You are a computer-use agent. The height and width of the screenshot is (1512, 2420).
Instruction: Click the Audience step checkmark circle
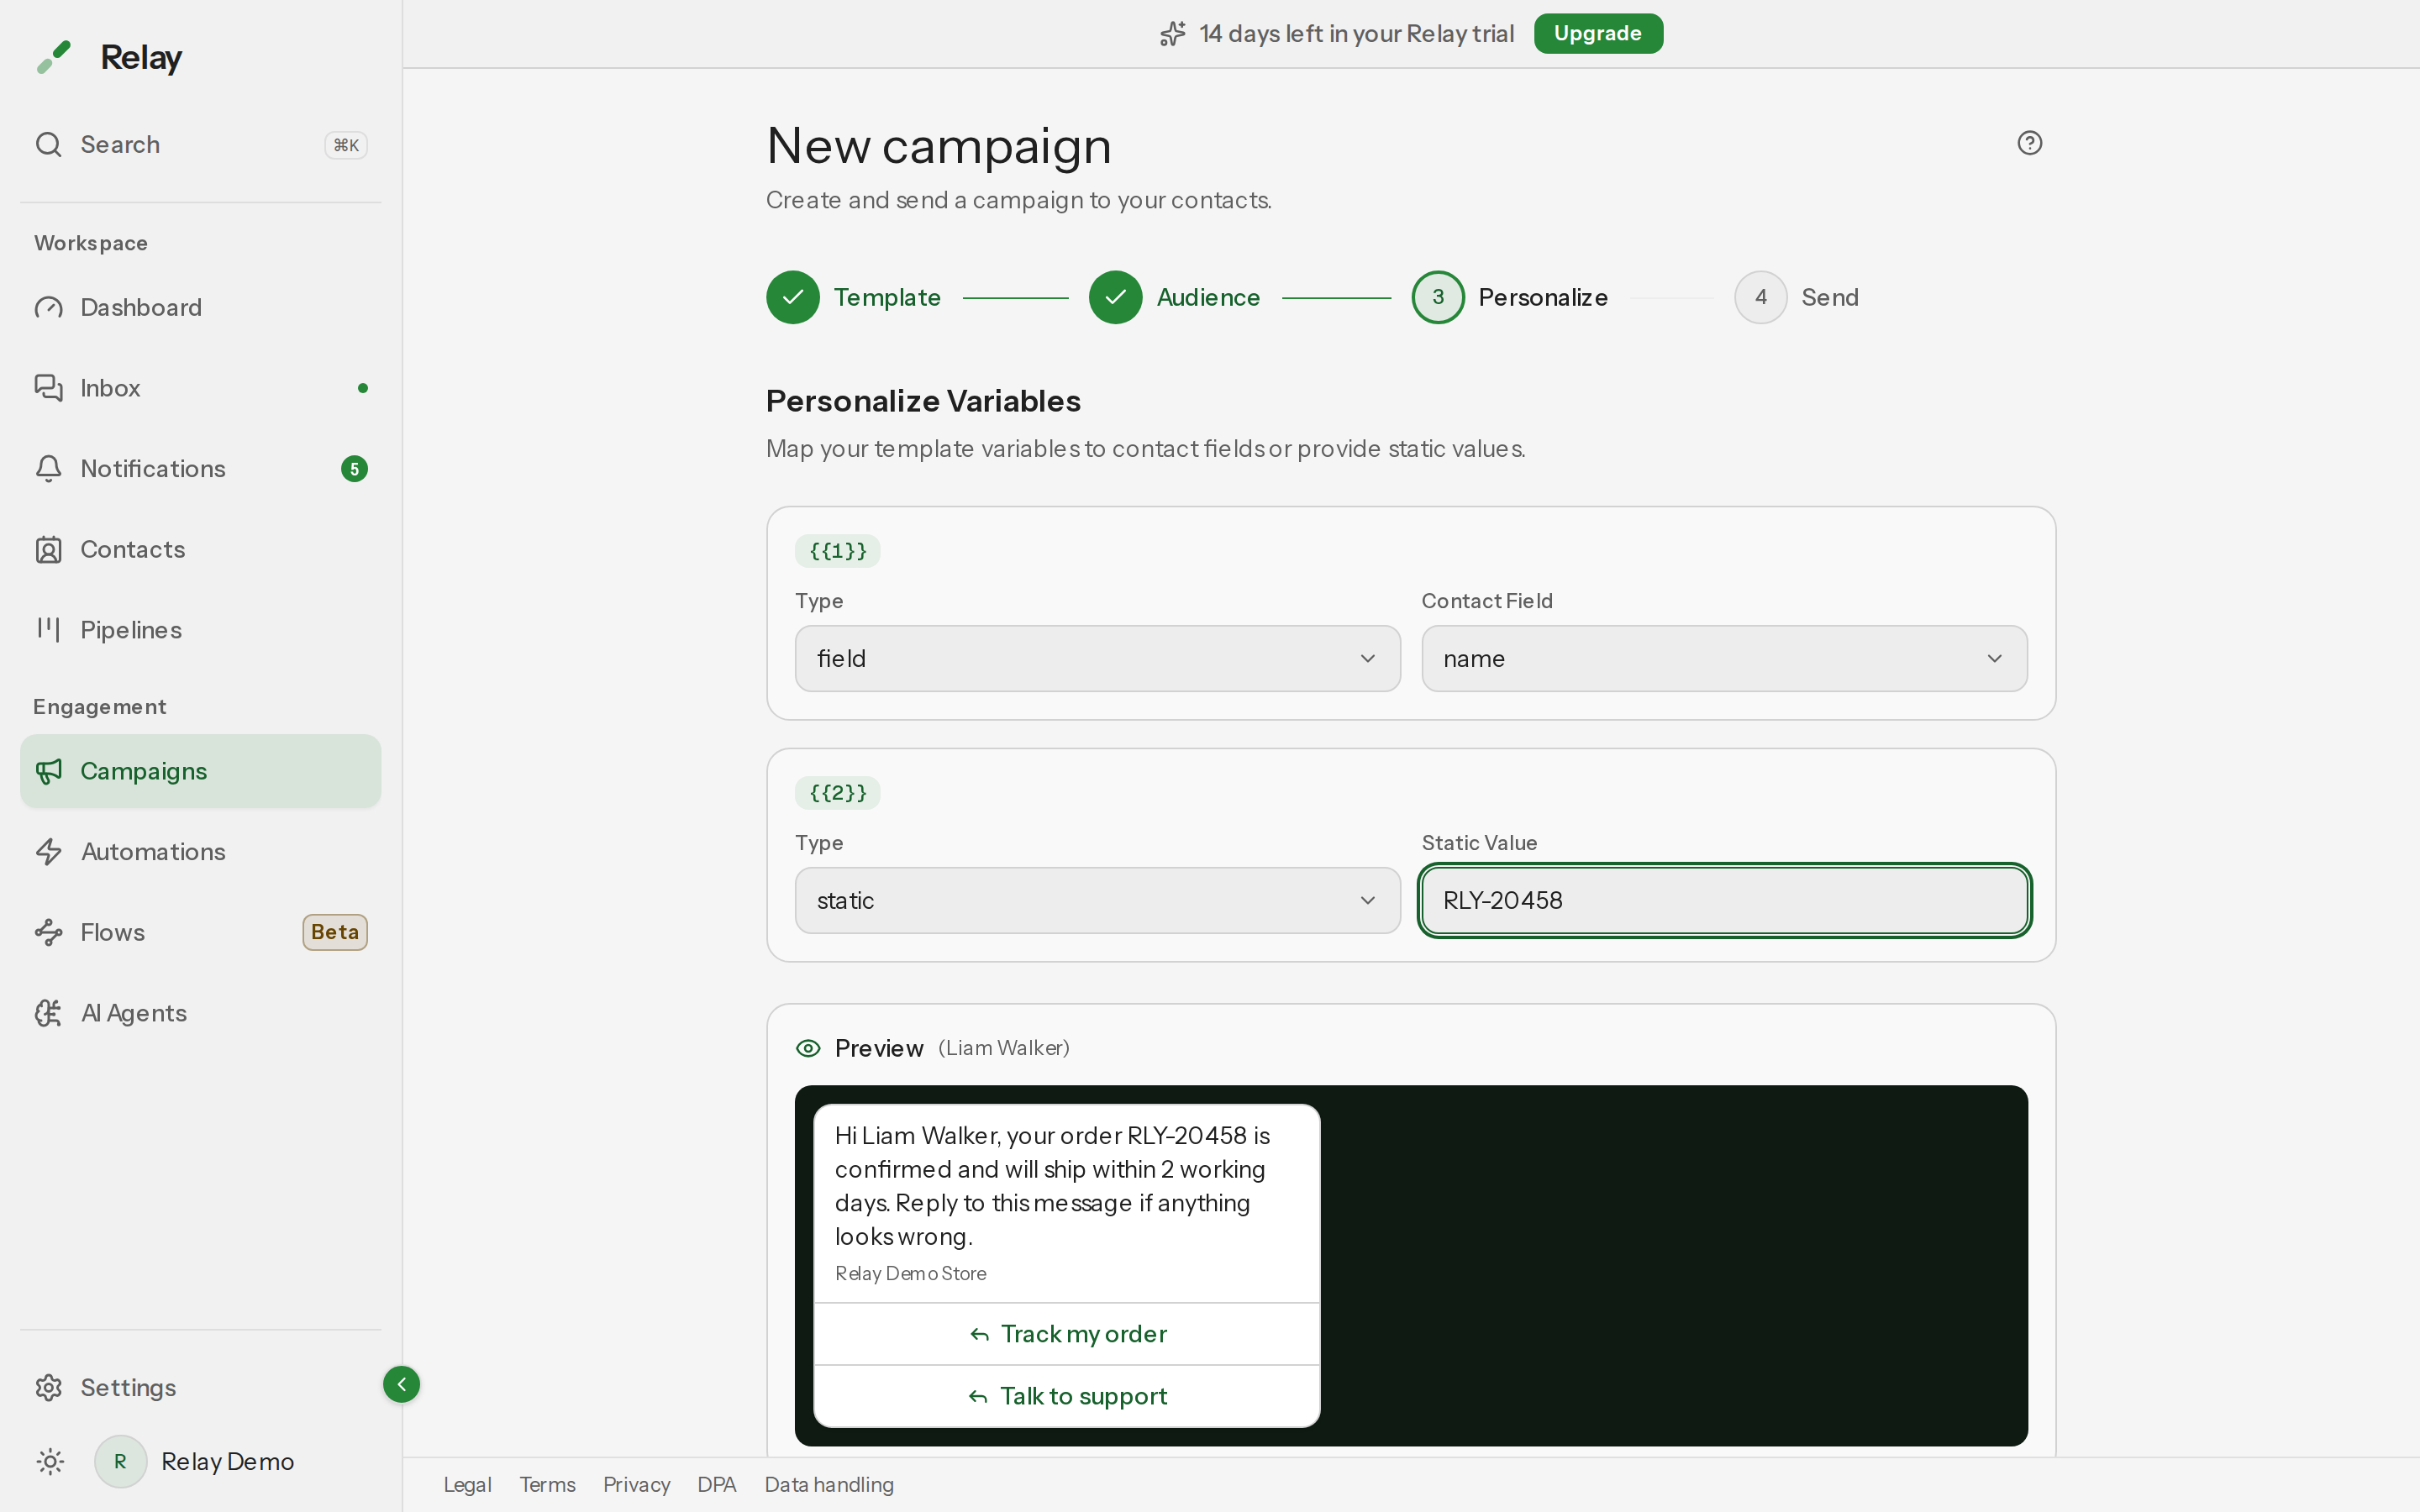coord(1115,297)
